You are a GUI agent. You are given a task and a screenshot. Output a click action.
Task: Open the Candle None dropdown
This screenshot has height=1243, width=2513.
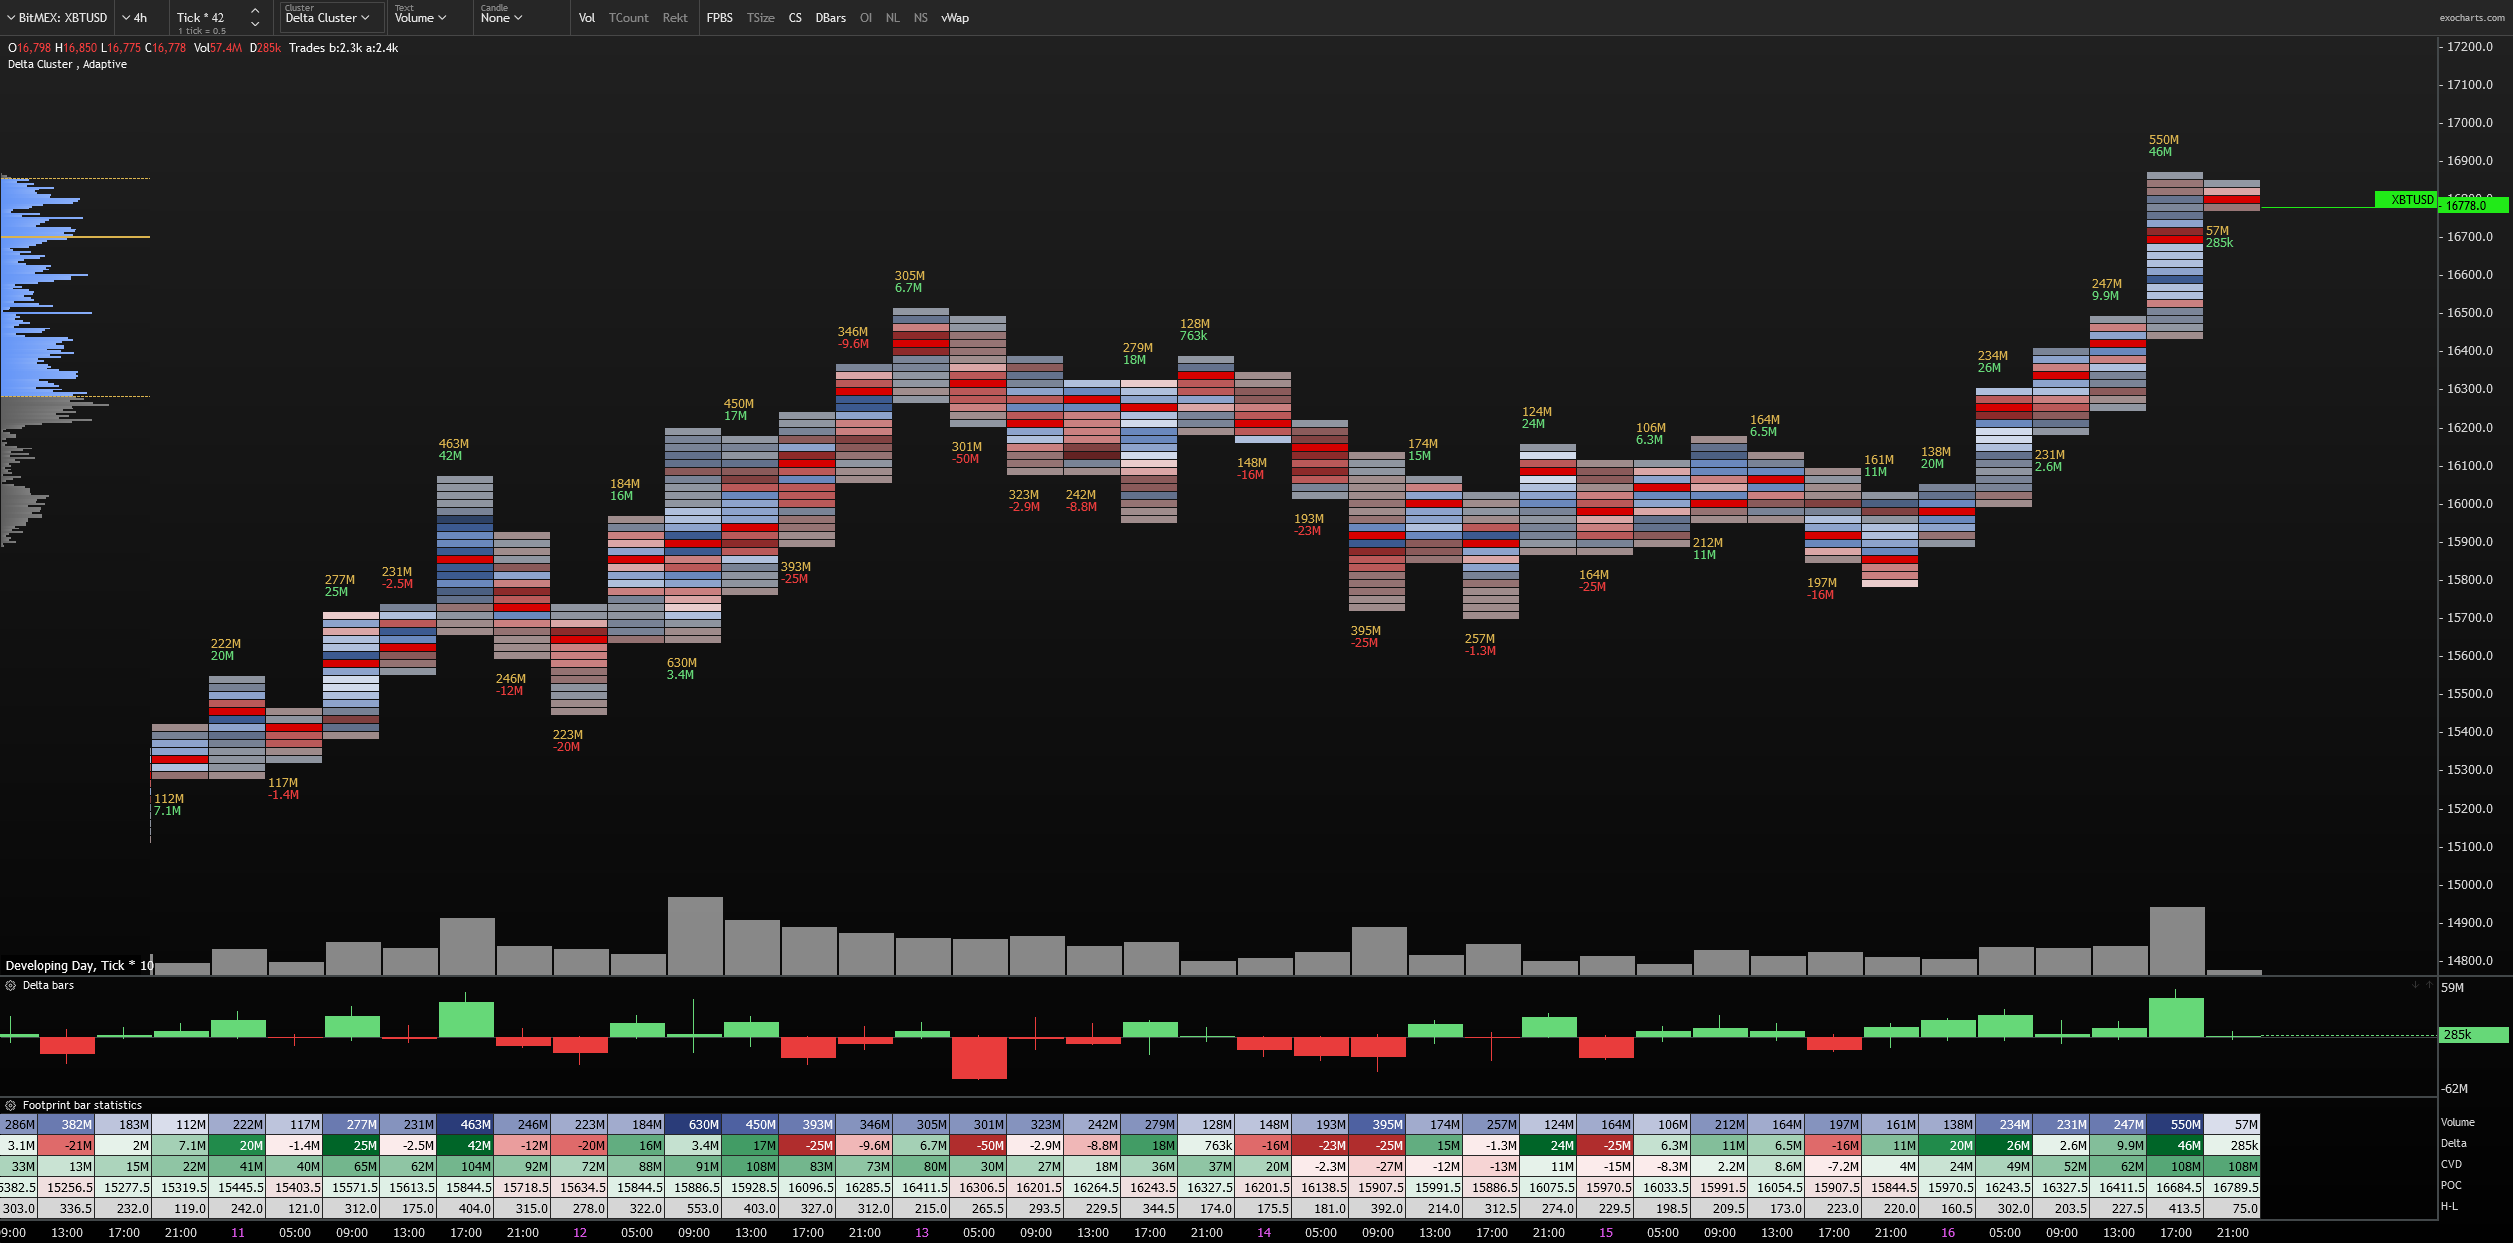[502, 18]
